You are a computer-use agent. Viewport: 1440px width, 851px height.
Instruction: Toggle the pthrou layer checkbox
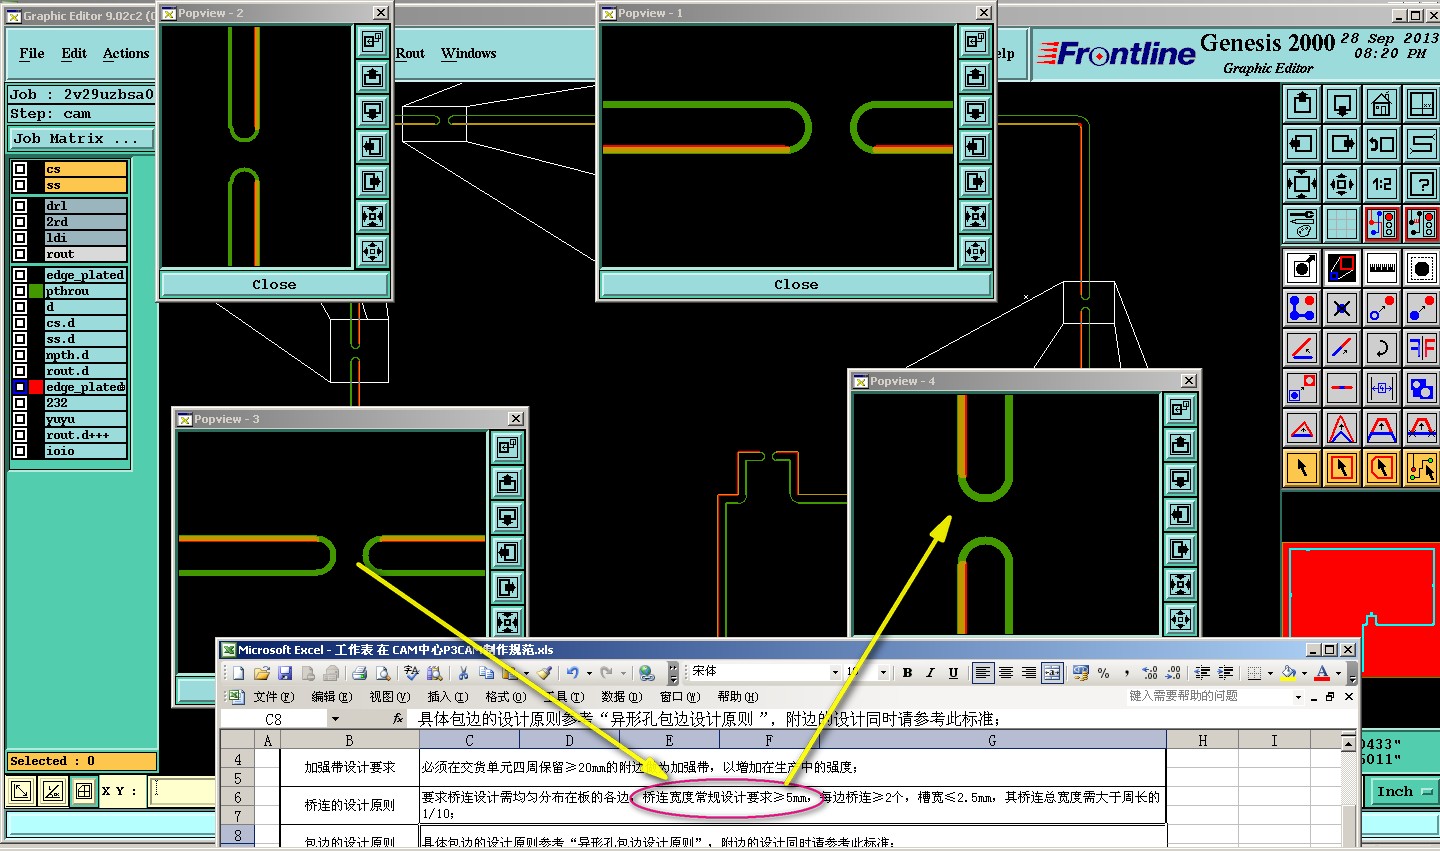tap(19, 291)
